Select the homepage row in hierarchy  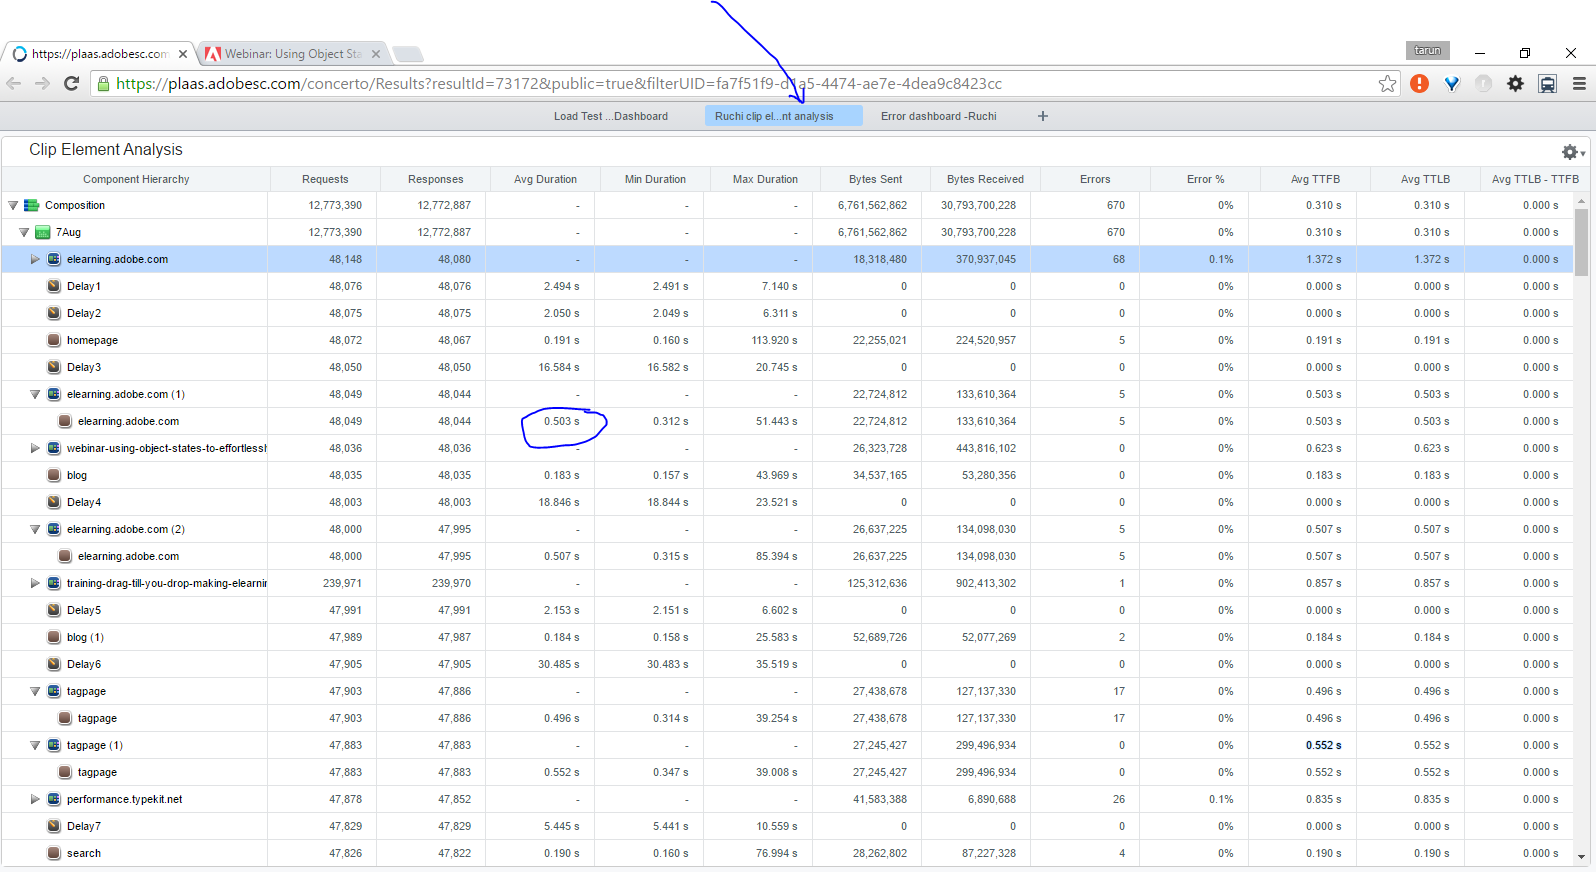pos(92,341)
